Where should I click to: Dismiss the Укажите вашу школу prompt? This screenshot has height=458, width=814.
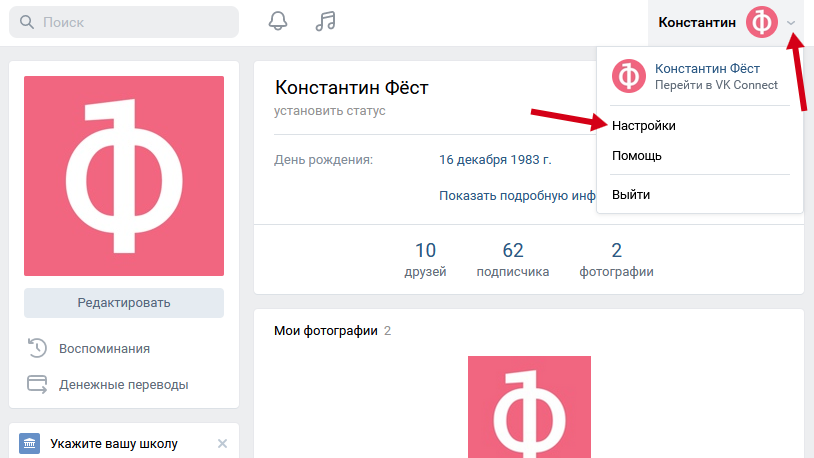coord(222,443)
